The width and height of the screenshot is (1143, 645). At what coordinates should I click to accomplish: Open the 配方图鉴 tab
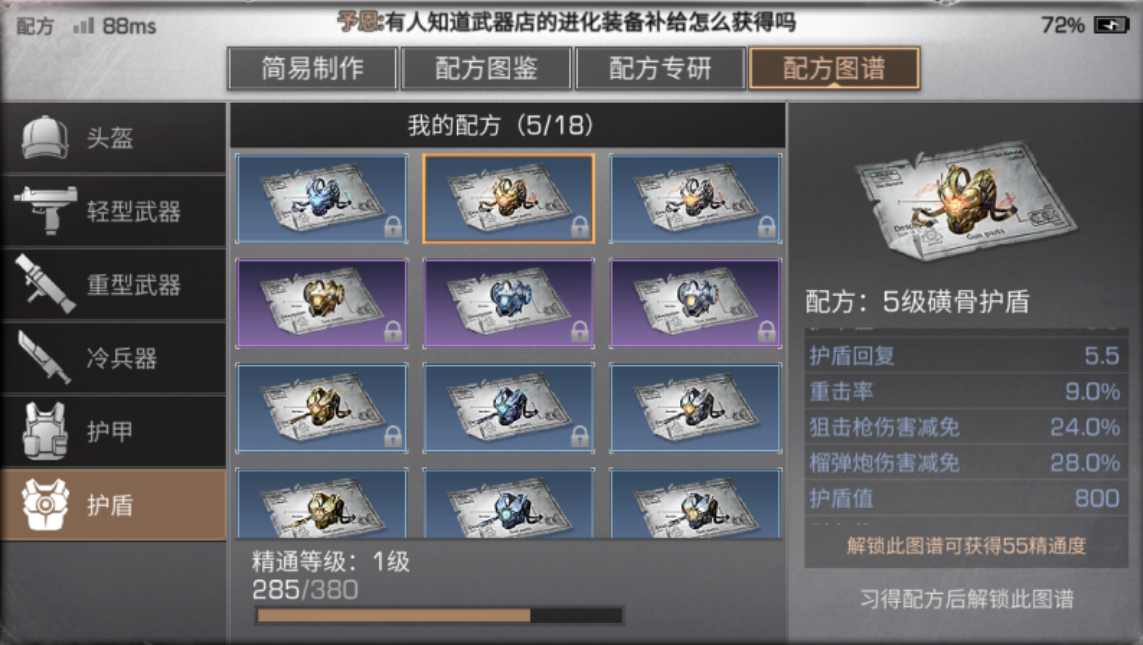coord(486,69)
